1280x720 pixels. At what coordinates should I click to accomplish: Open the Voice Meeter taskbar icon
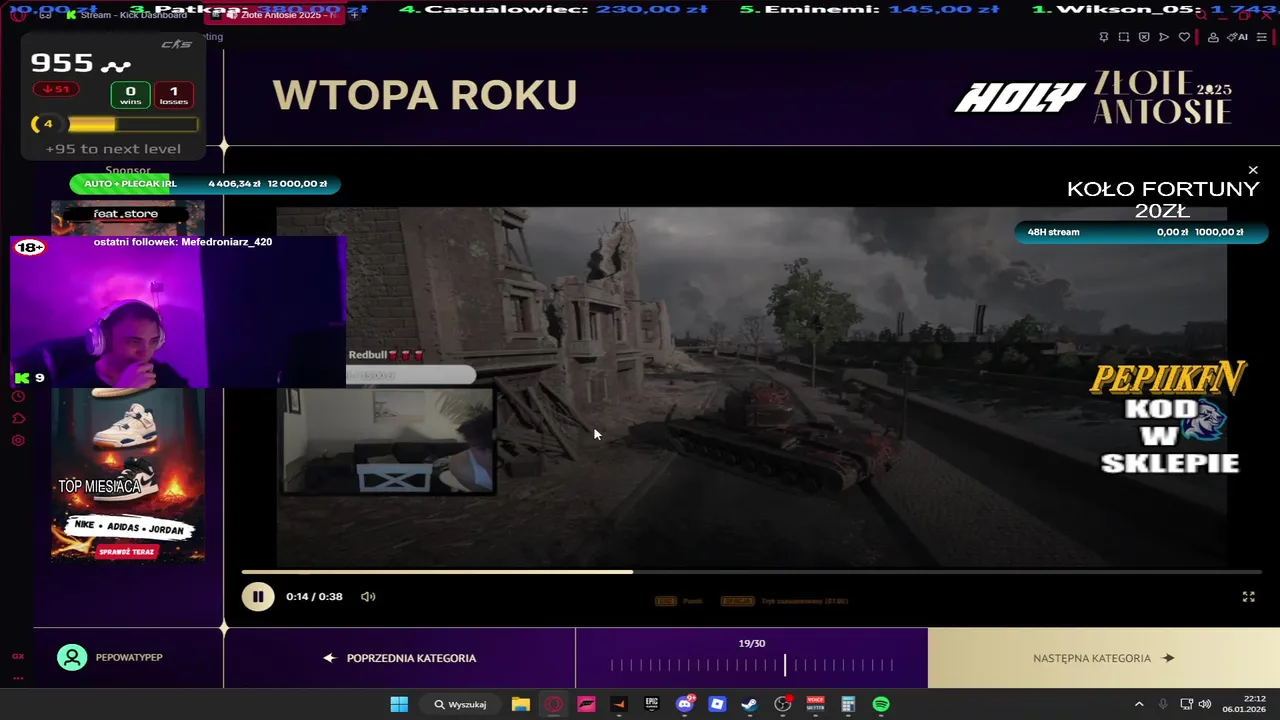(x=815, y=704)
